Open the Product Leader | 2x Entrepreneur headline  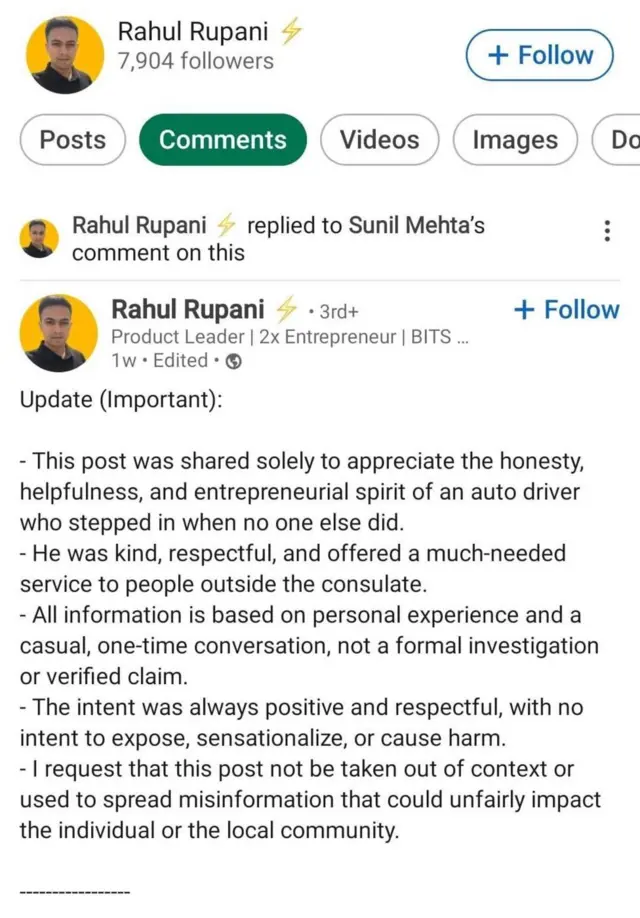pyautogui.click(x=290, y=337)
